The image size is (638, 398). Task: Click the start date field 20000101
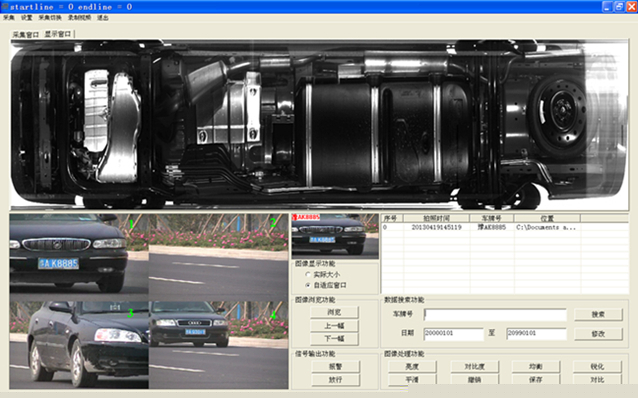453,334
